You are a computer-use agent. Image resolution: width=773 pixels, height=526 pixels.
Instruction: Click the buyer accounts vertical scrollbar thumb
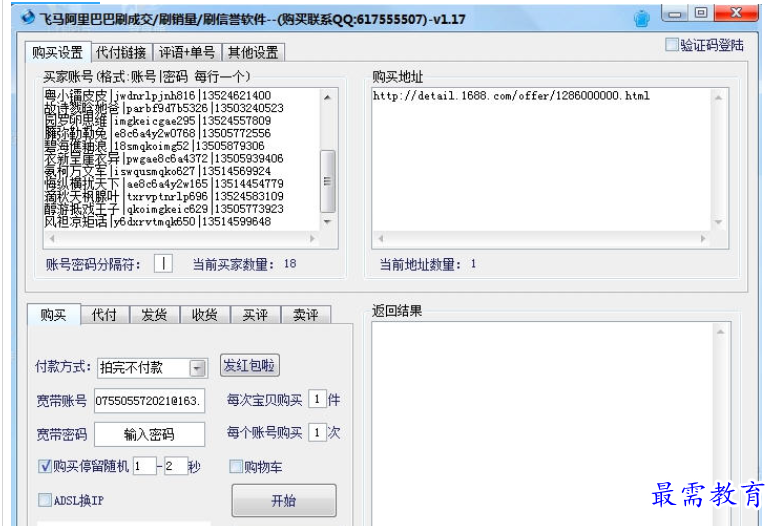(328, 181)
